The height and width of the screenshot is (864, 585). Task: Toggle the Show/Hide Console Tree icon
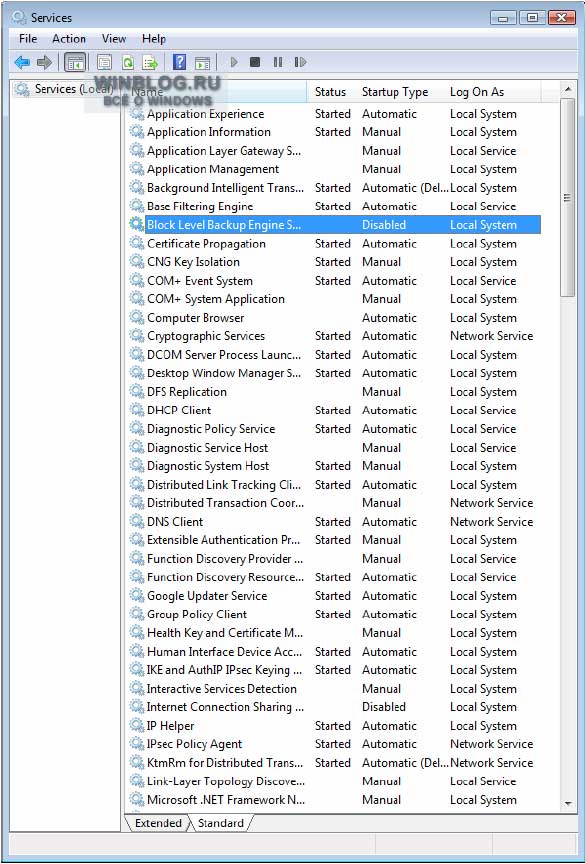(75, 62)
